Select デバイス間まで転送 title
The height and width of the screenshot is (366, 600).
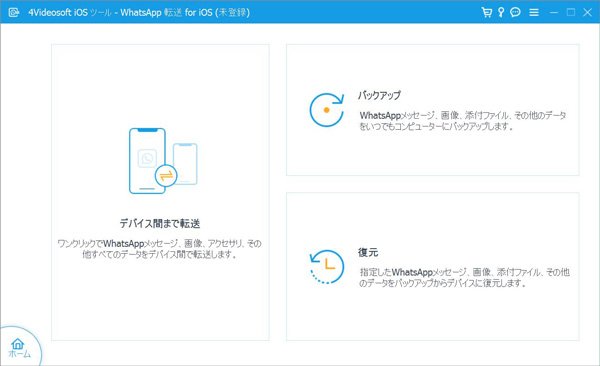[x=160, y=223]
